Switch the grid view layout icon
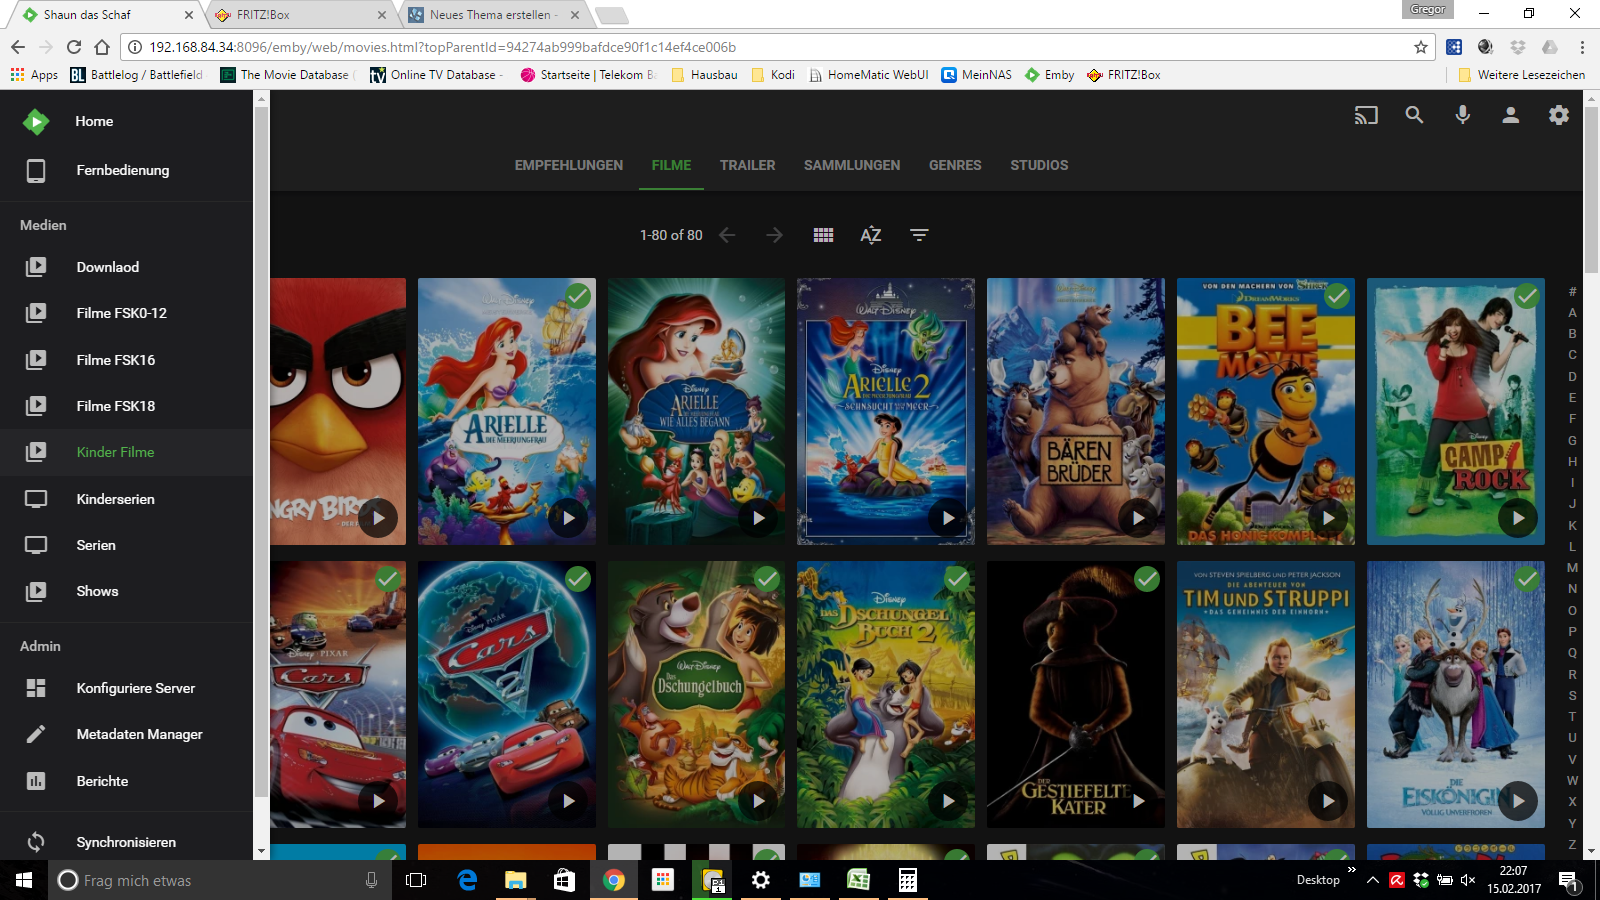The width and height of the screenshot is (1600, 900). (x=823, y=235)
